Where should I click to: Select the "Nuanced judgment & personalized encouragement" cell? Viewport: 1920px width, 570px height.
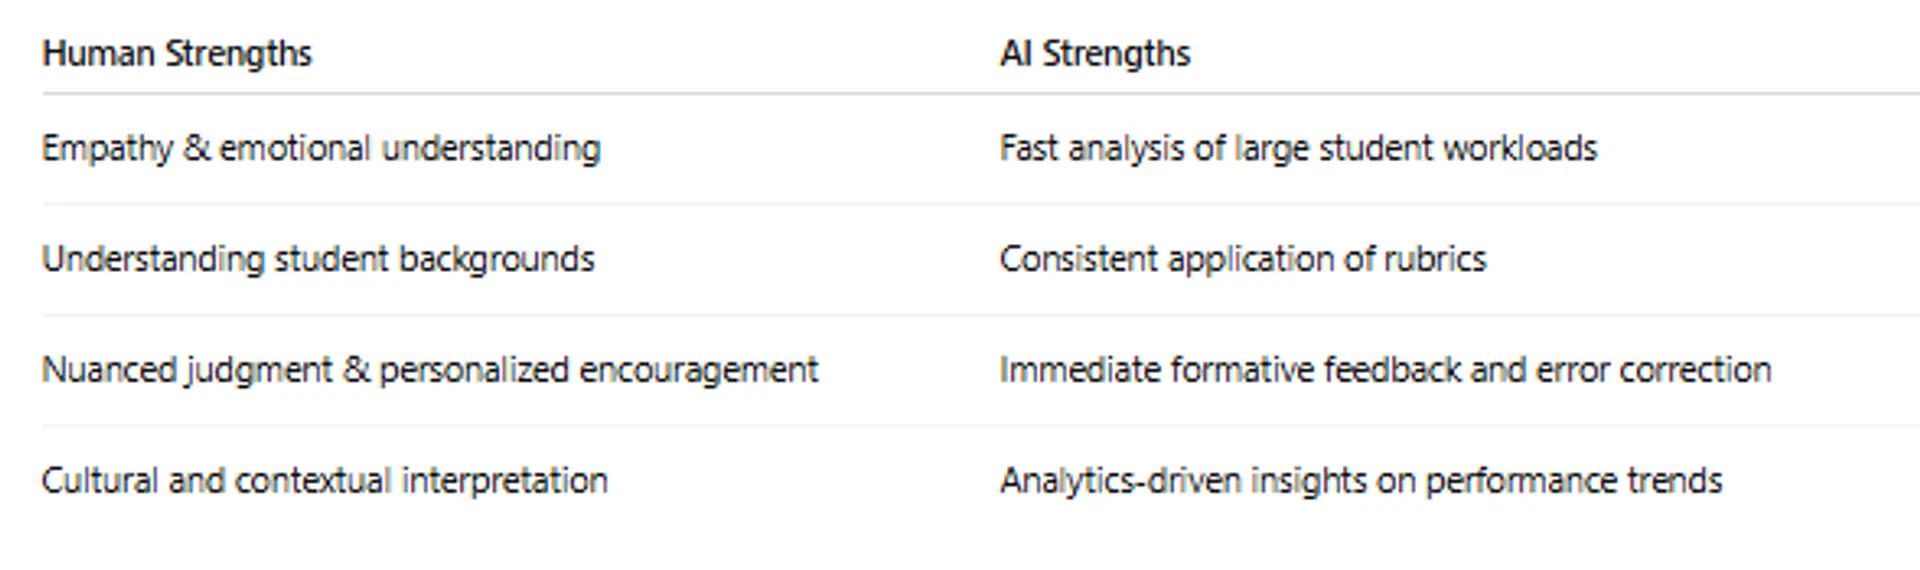pyautogui.click(x=430, y=371)
